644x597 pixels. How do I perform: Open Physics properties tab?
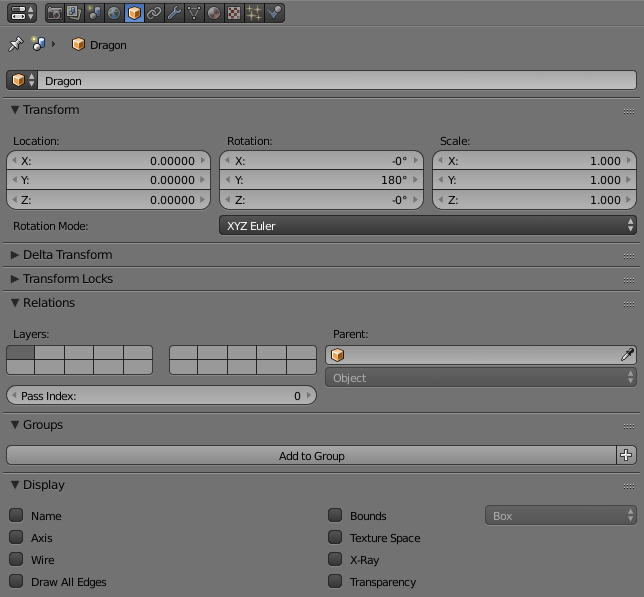pos(274,13)
